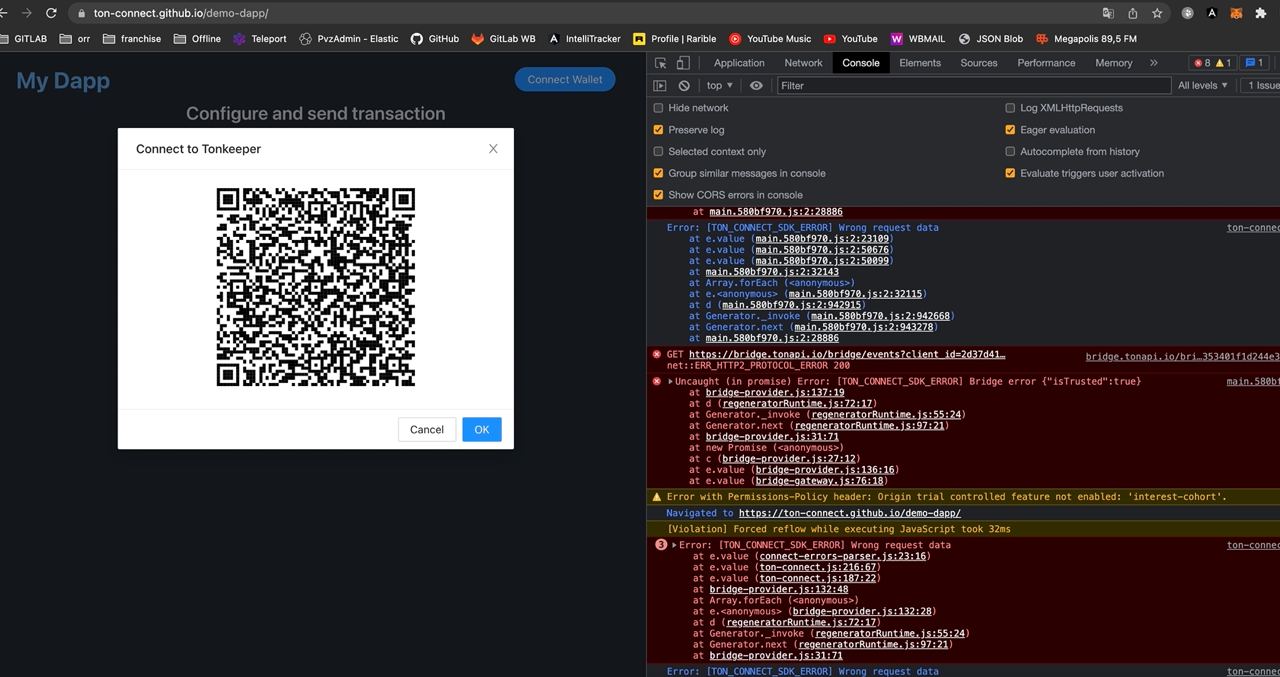Activate the DevTools inspect element tool
Screen dimensions: 1280x677
click(x=661, y=63)
